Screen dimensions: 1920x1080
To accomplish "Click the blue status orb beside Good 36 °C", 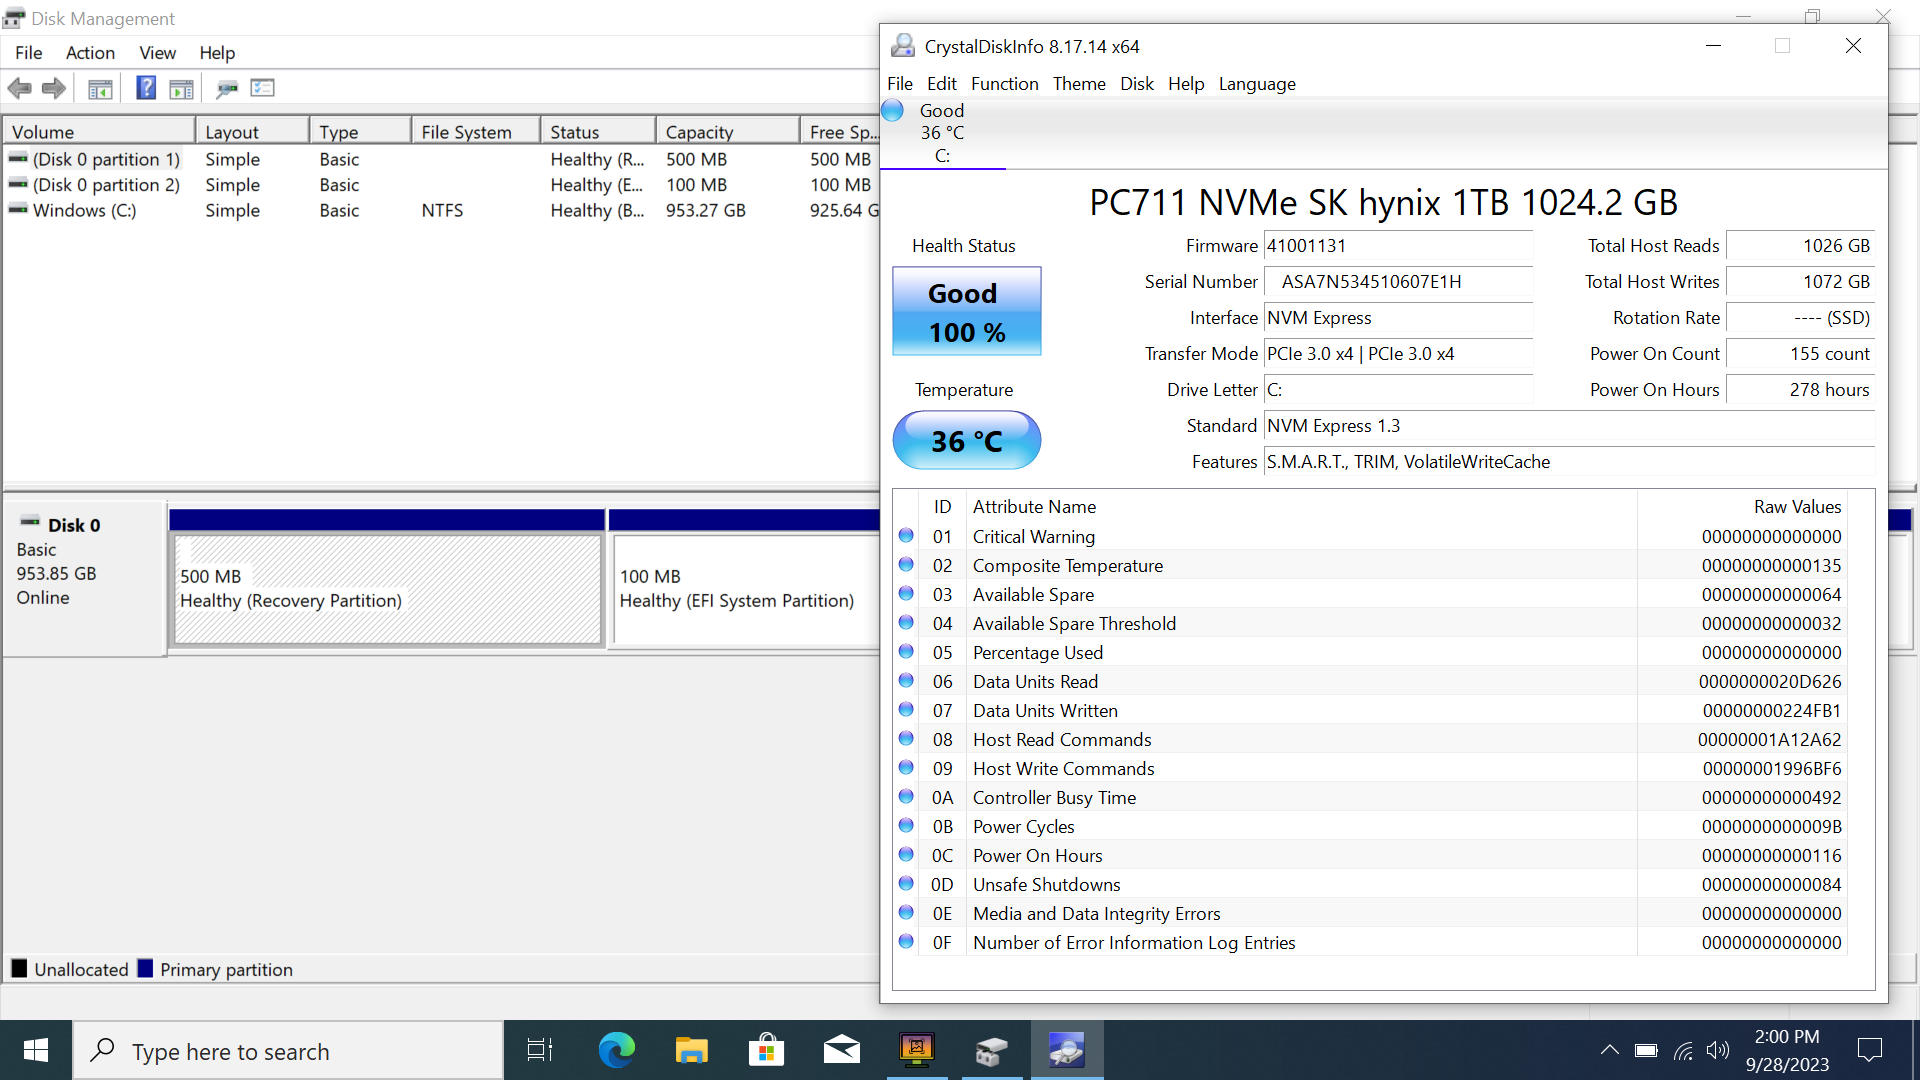I will tap(893, 110).
